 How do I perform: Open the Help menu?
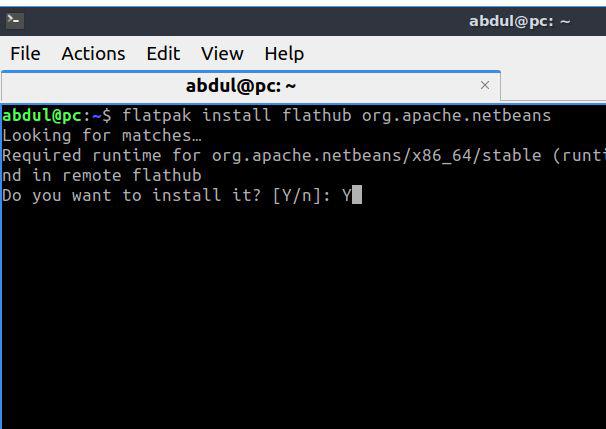coord(284,54)
